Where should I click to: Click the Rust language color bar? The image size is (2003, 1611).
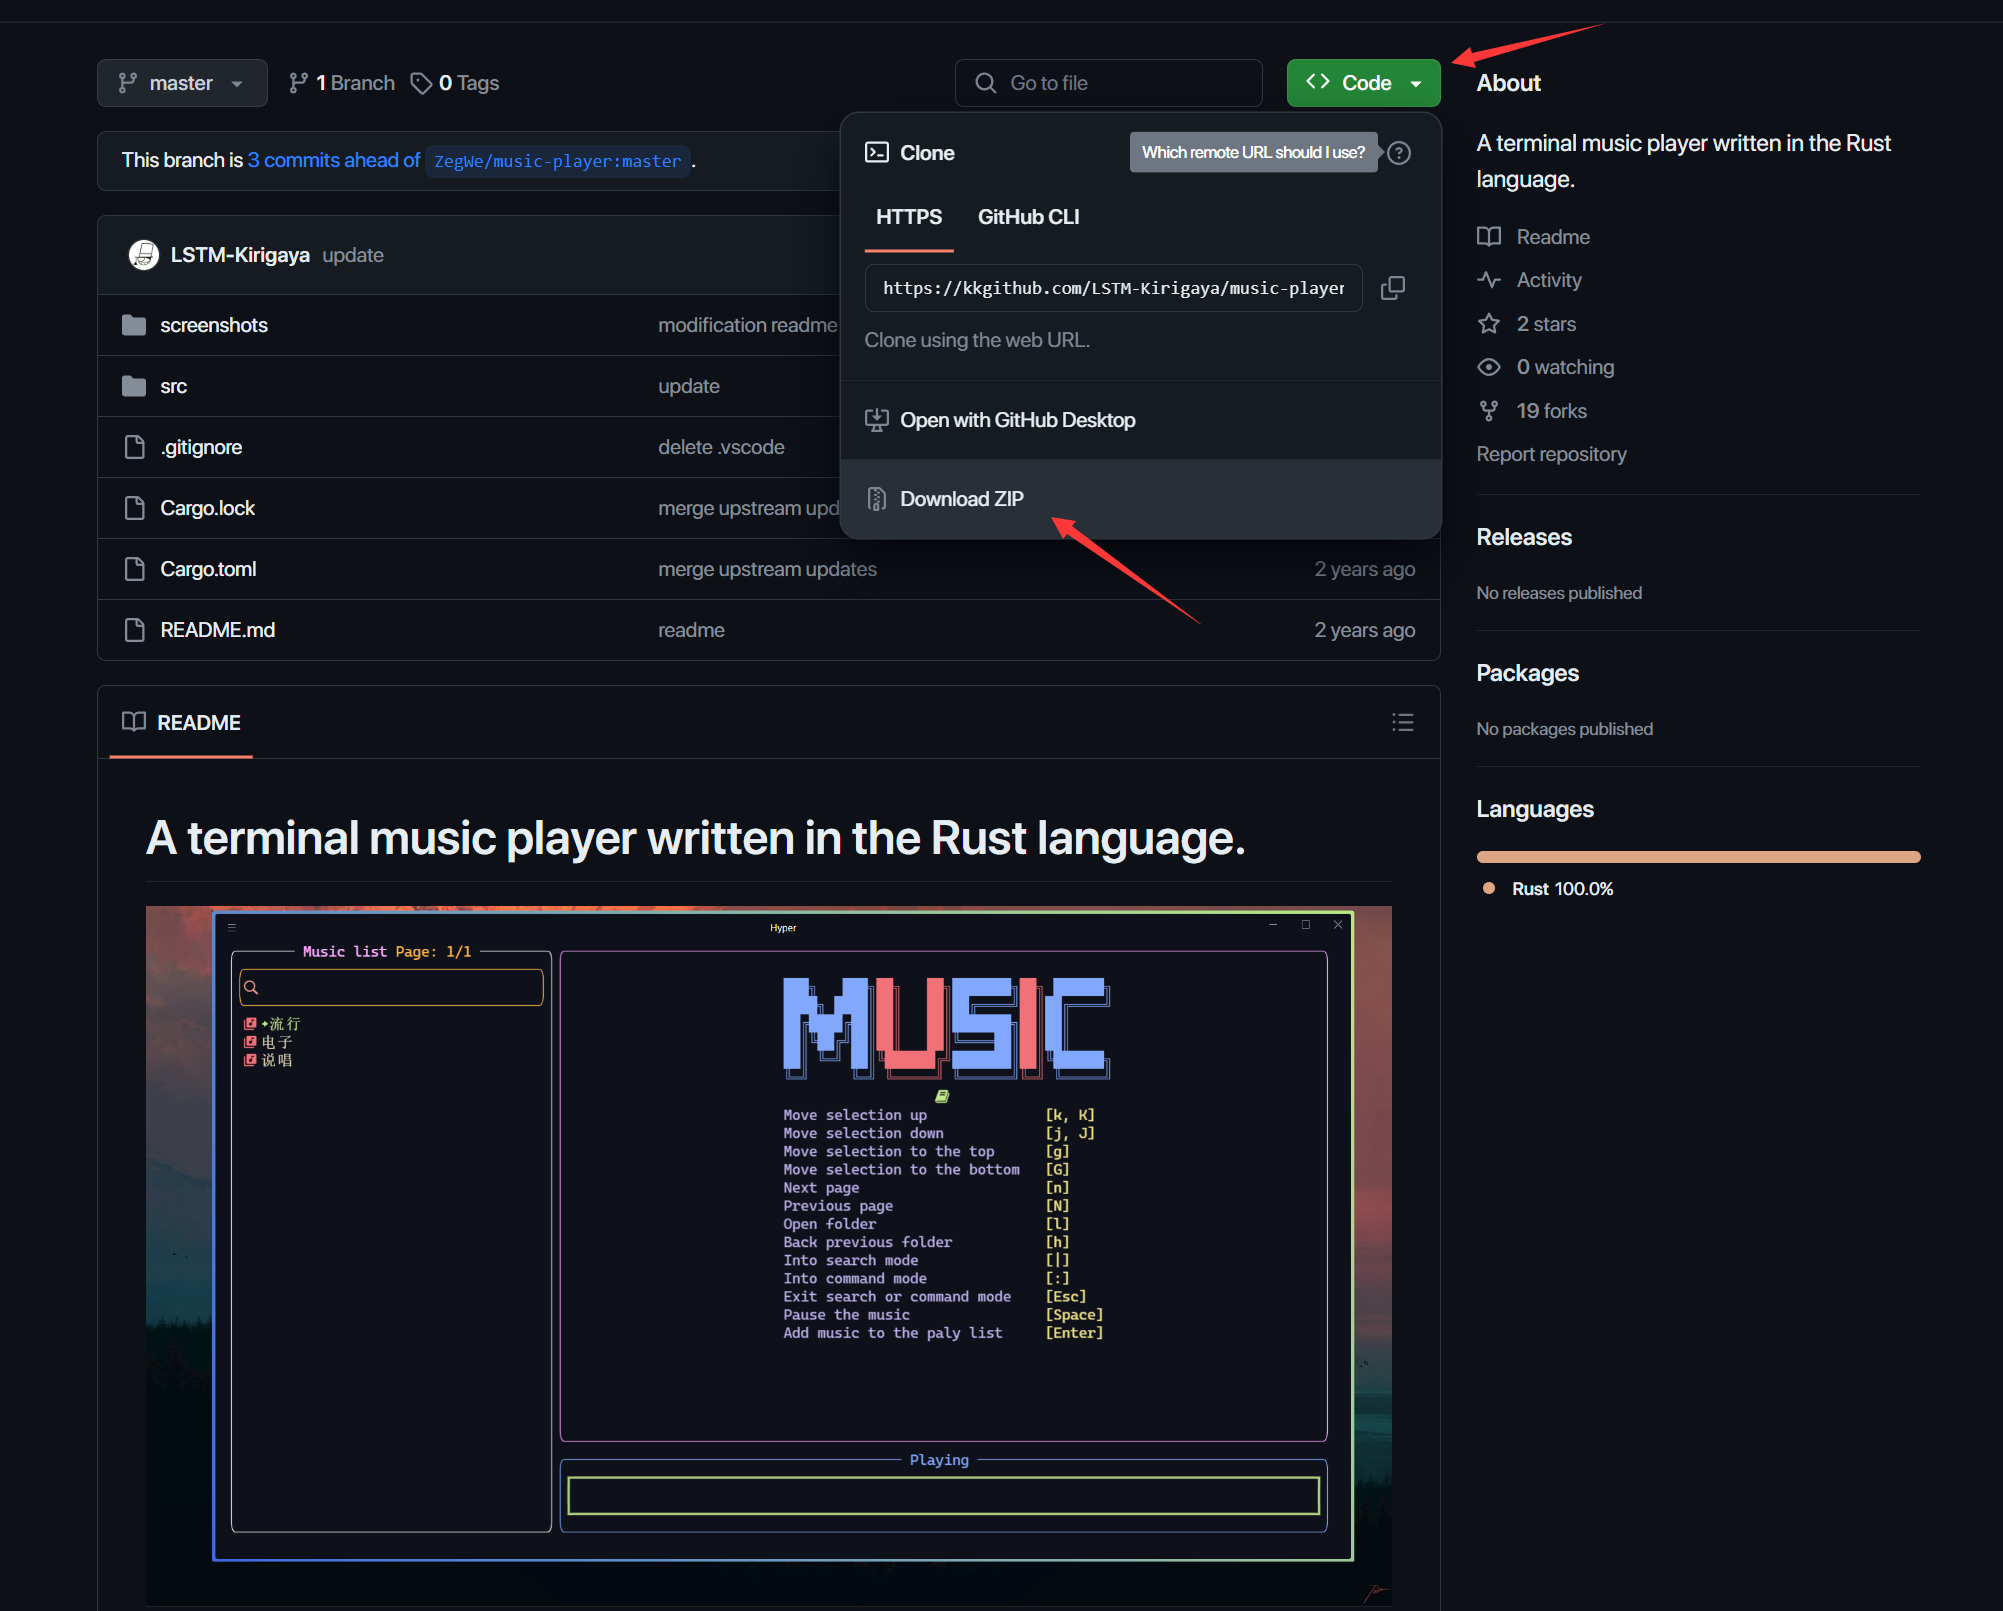[1697, 857]
